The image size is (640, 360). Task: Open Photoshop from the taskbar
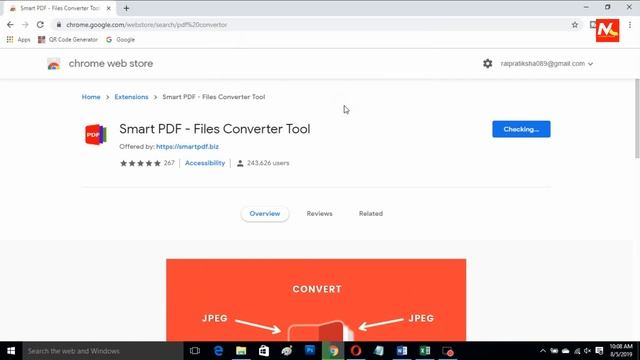click(x=310, y=351)
